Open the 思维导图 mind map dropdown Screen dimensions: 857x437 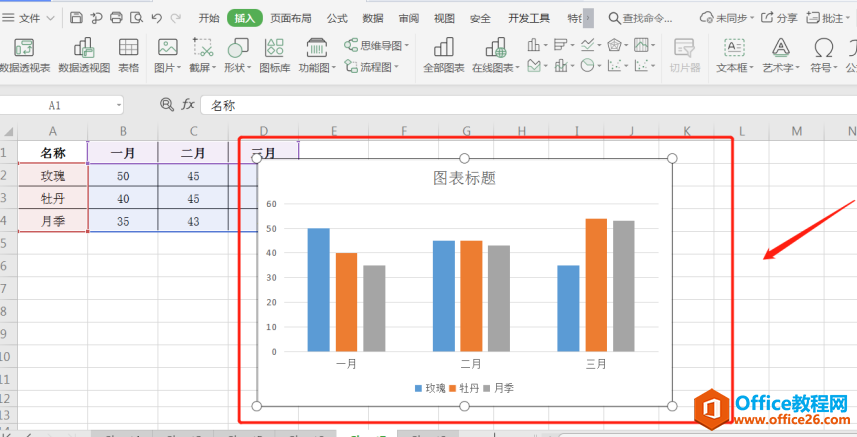pyautogui.click(x=406, y=46)
